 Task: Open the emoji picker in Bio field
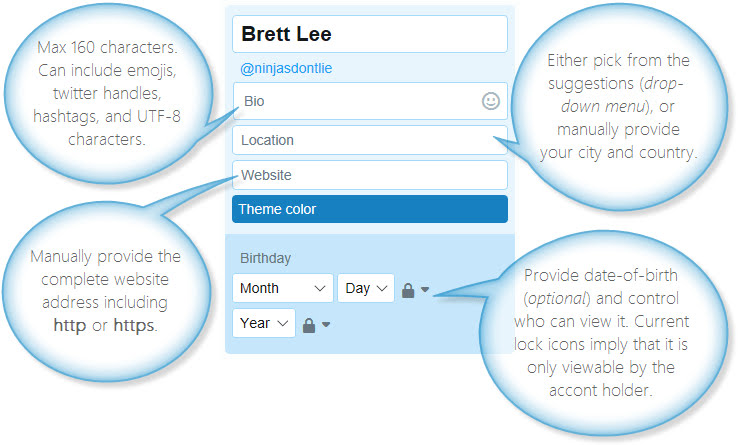[490, 101]
